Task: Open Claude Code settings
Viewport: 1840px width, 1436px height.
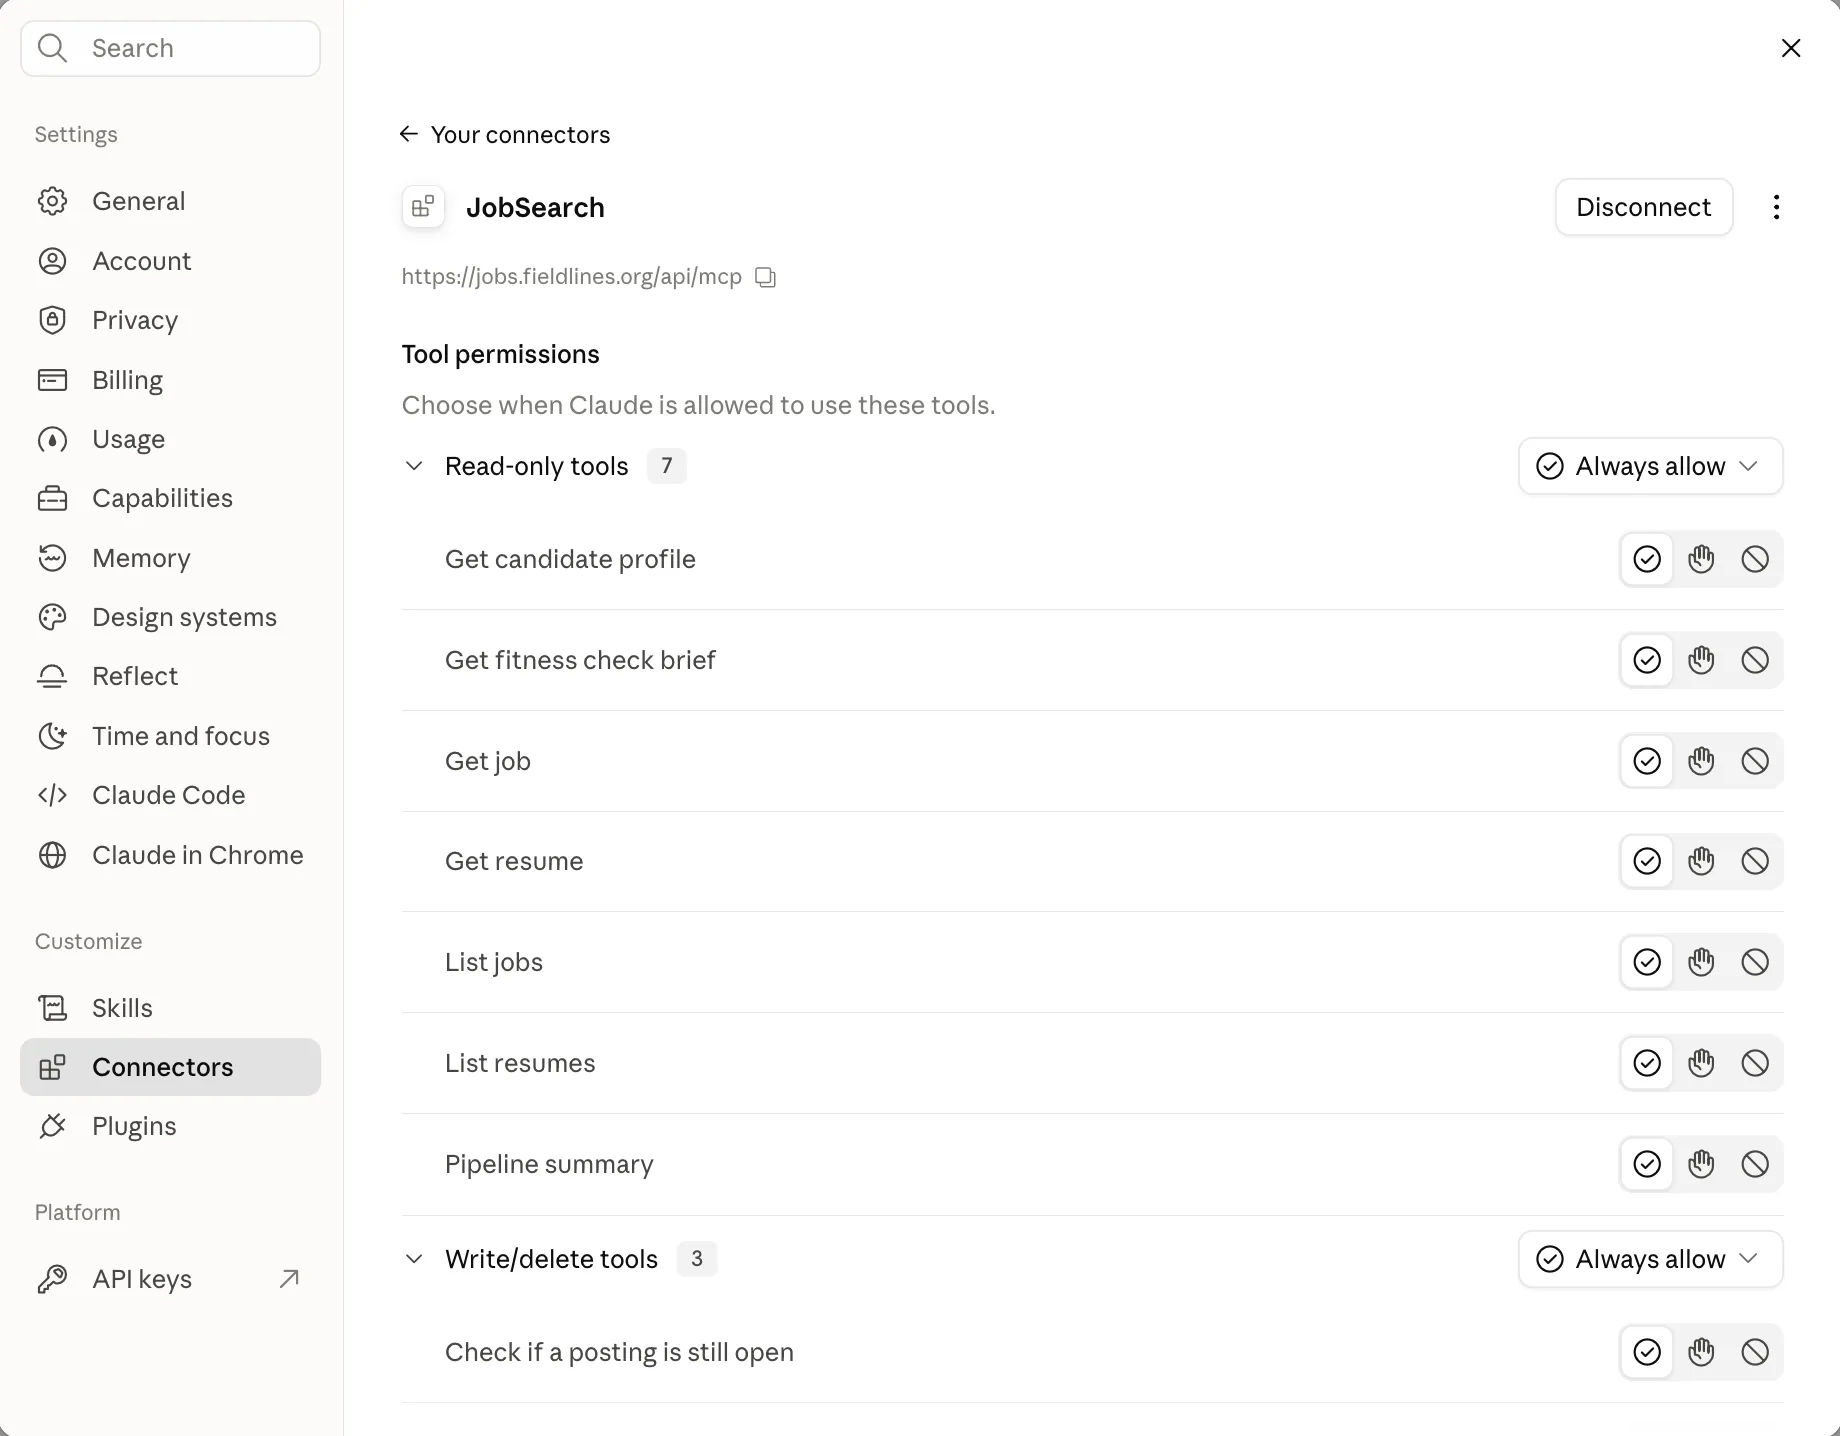Action: [170, 795]
